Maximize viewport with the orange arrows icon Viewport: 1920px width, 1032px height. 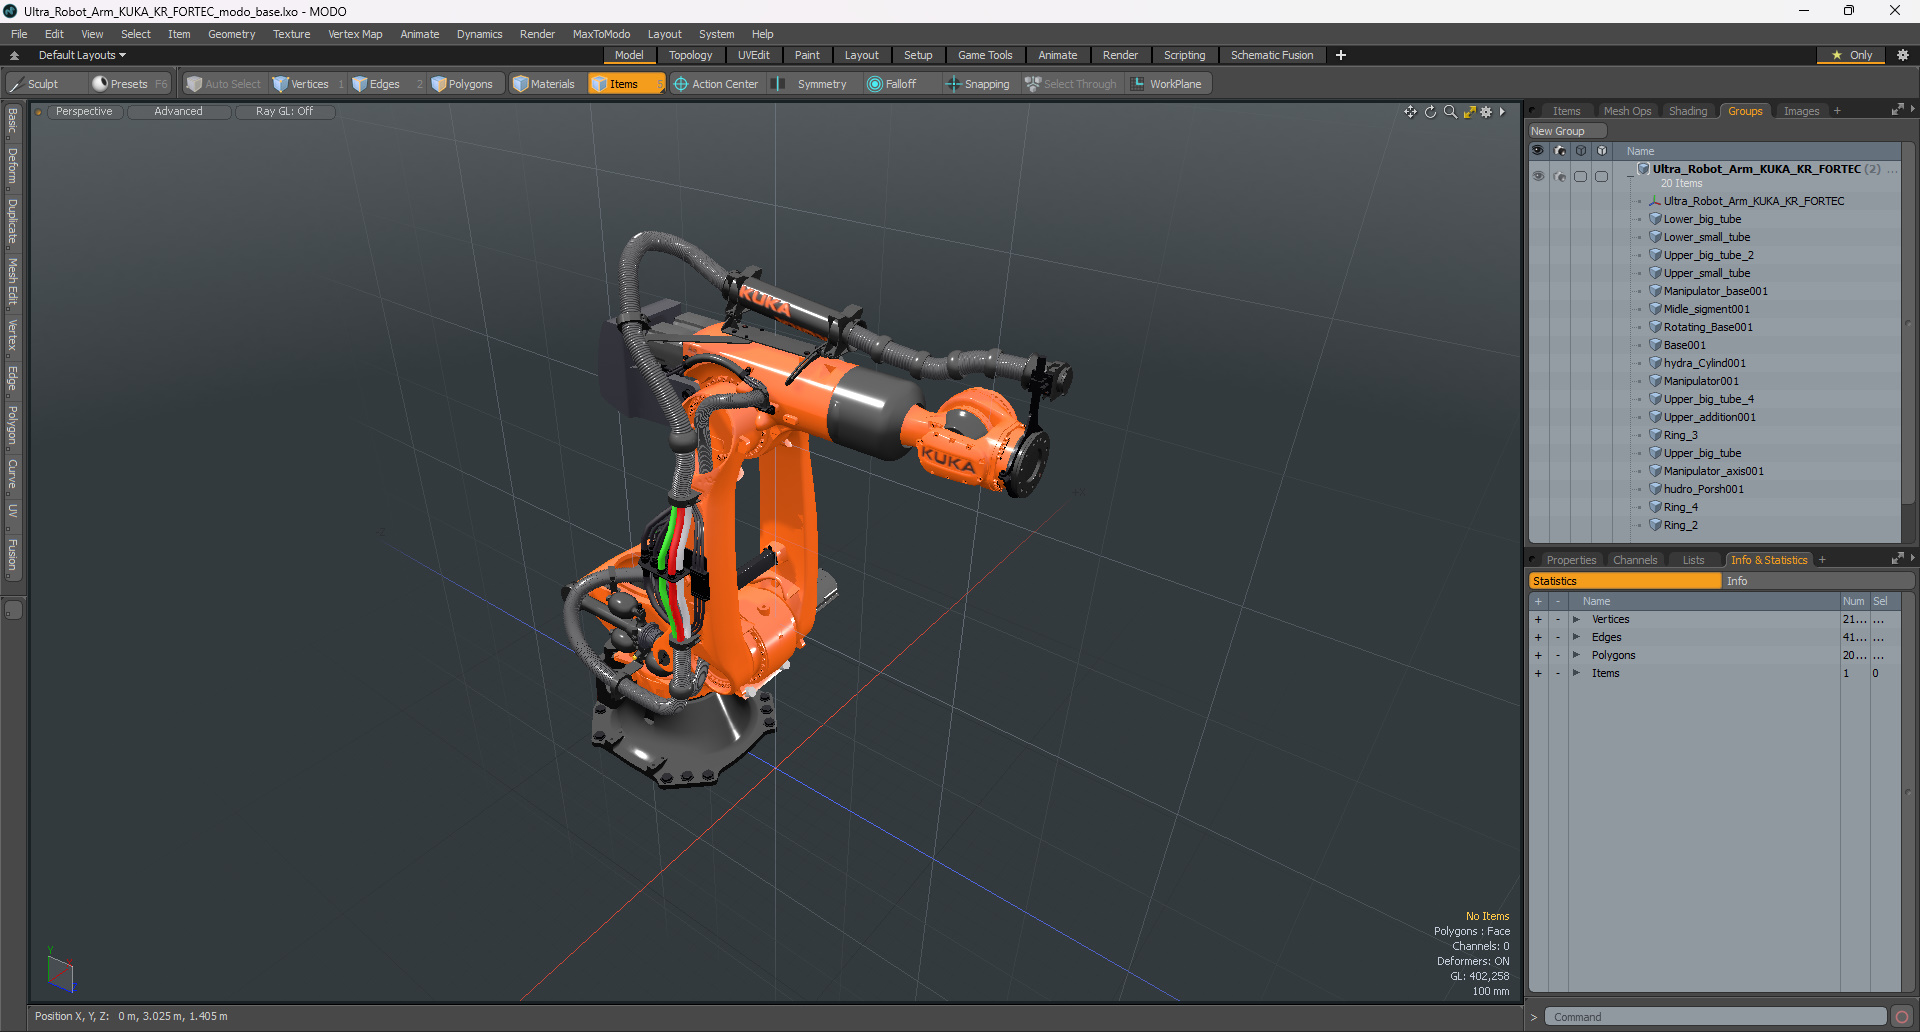[x=1469, y=112]
